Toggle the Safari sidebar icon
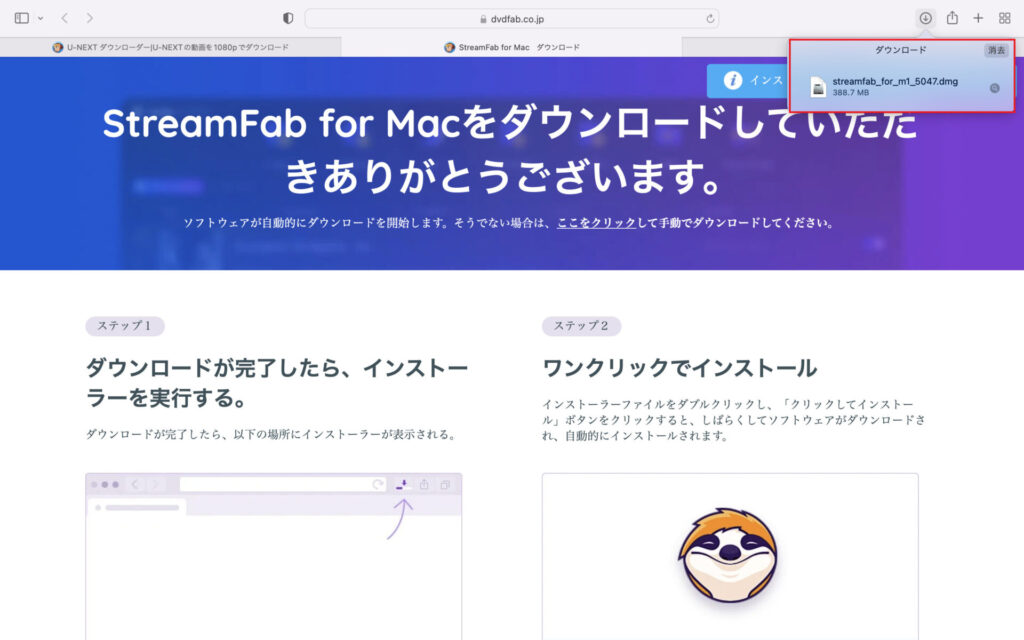 pos(22,18)
